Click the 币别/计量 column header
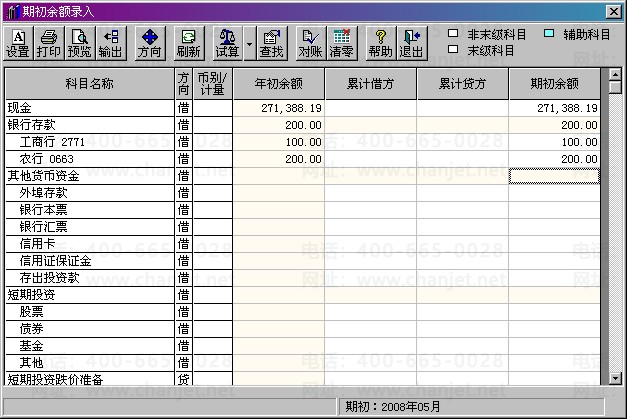Viewport: 627px width, 419px height. [x=213, y=84]
